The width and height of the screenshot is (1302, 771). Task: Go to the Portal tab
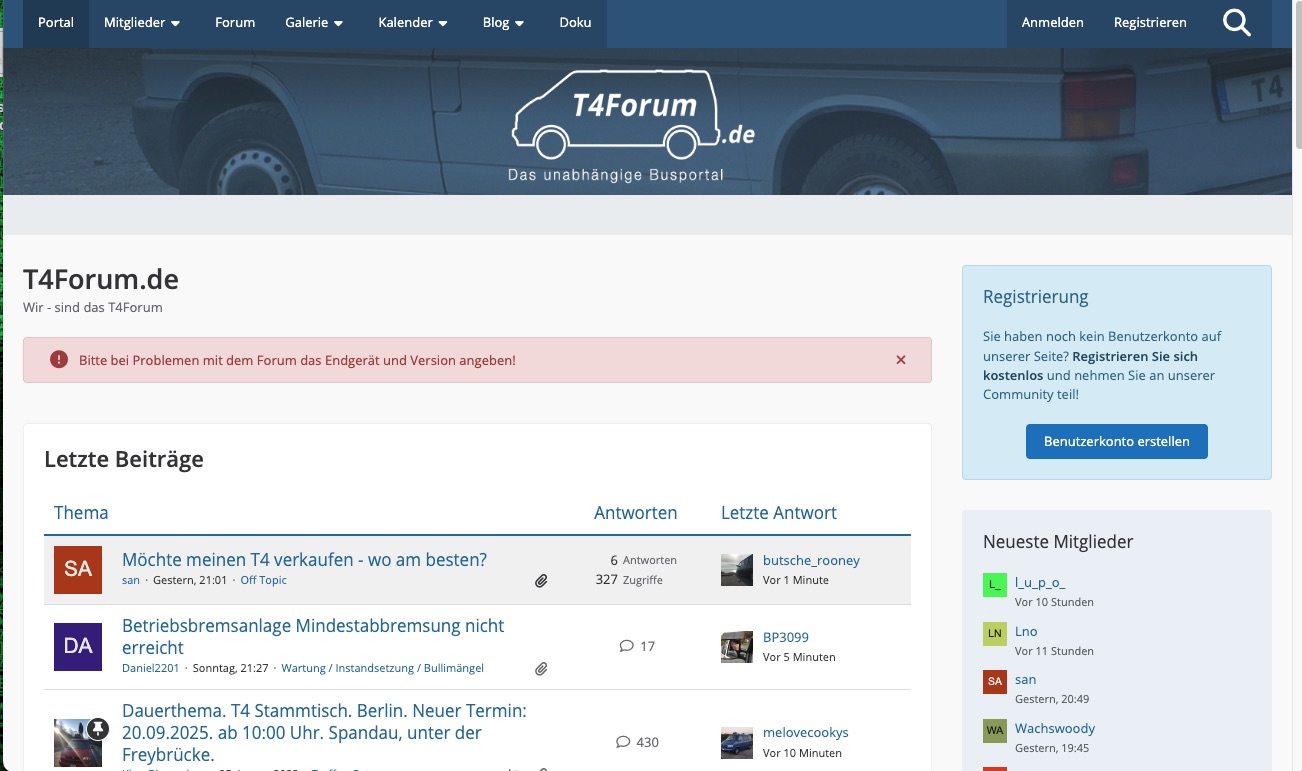click(56, 22)
